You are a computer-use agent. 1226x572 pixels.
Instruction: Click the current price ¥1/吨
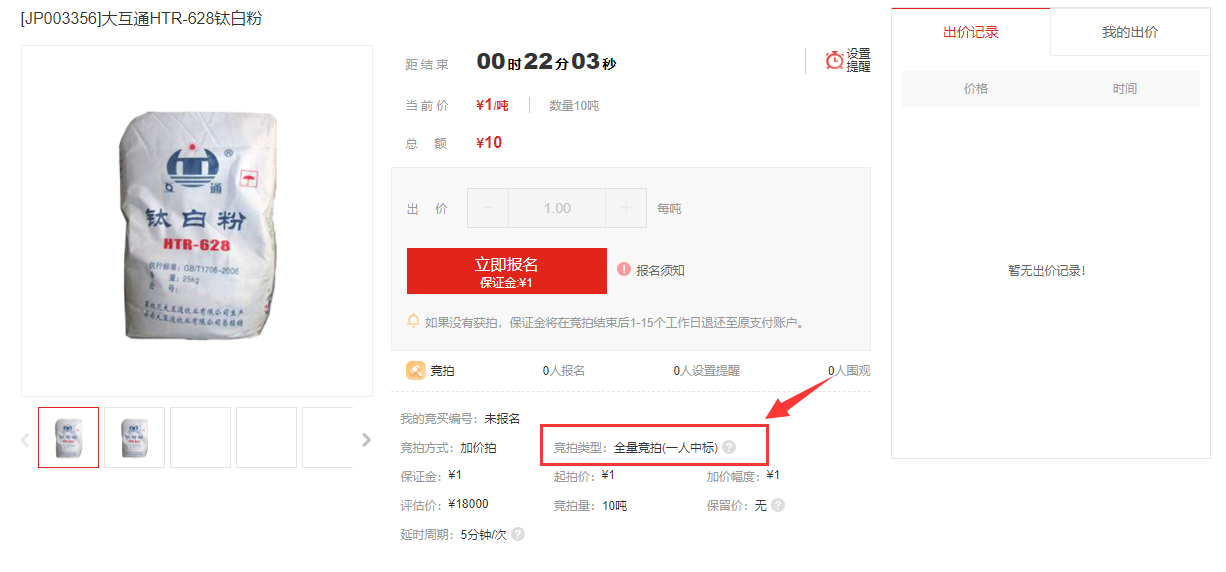(492, 105)
